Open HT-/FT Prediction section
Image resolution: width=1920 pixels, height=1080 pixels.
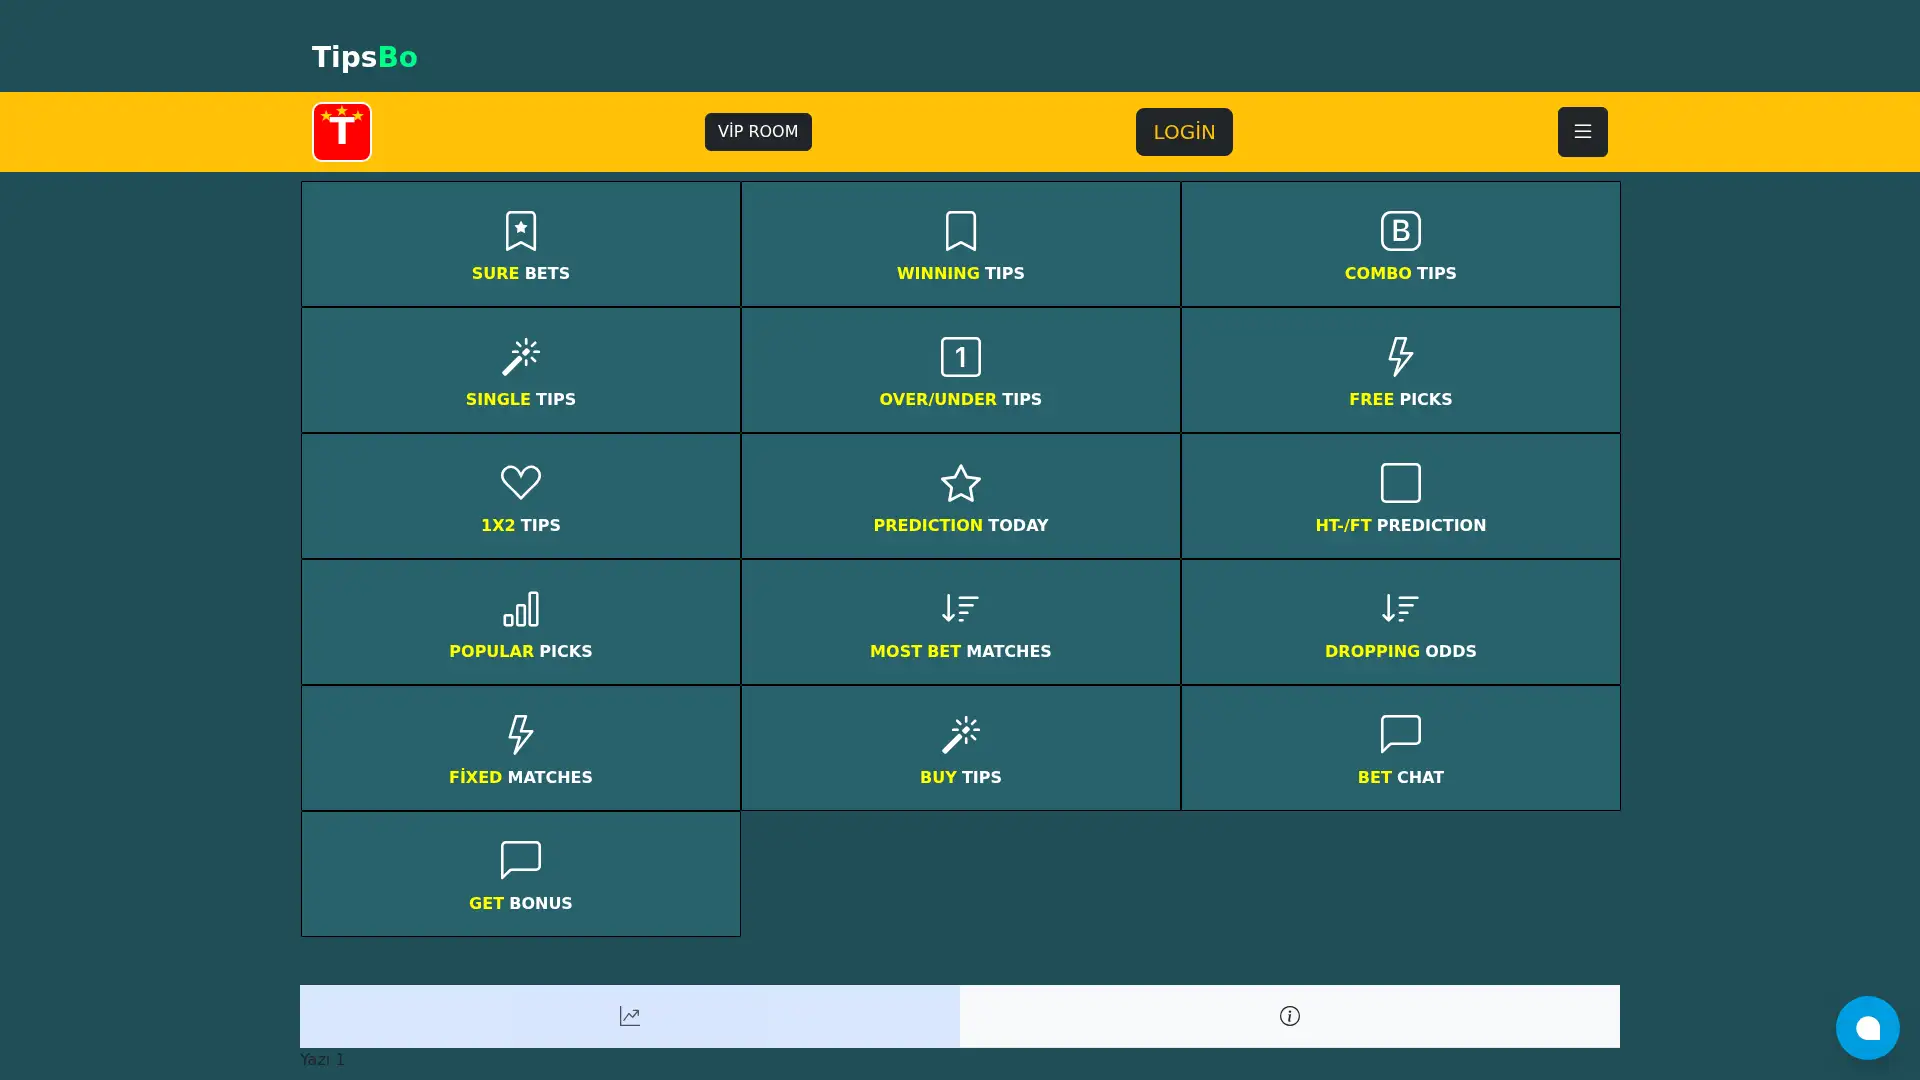coord(1400,495)
